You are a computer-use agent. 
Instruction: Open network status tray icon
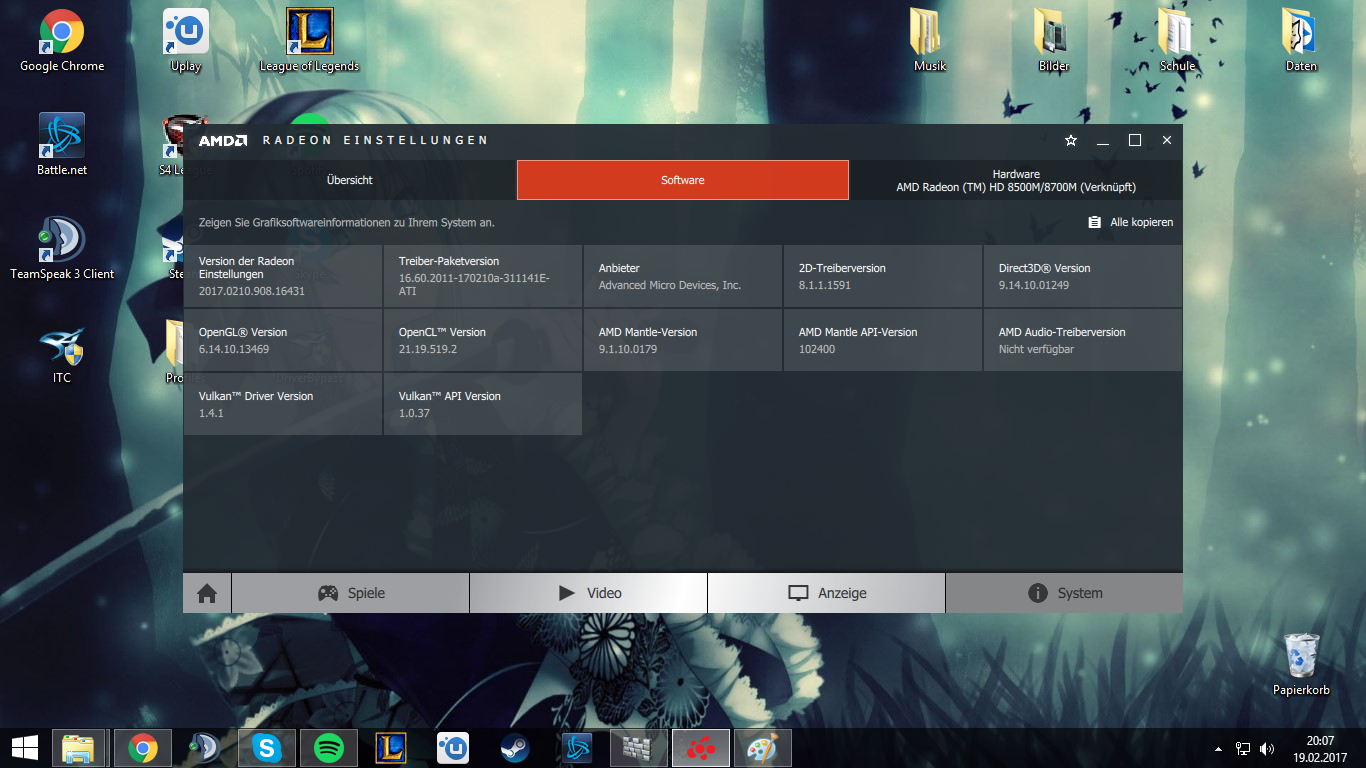click(1243, 748)
